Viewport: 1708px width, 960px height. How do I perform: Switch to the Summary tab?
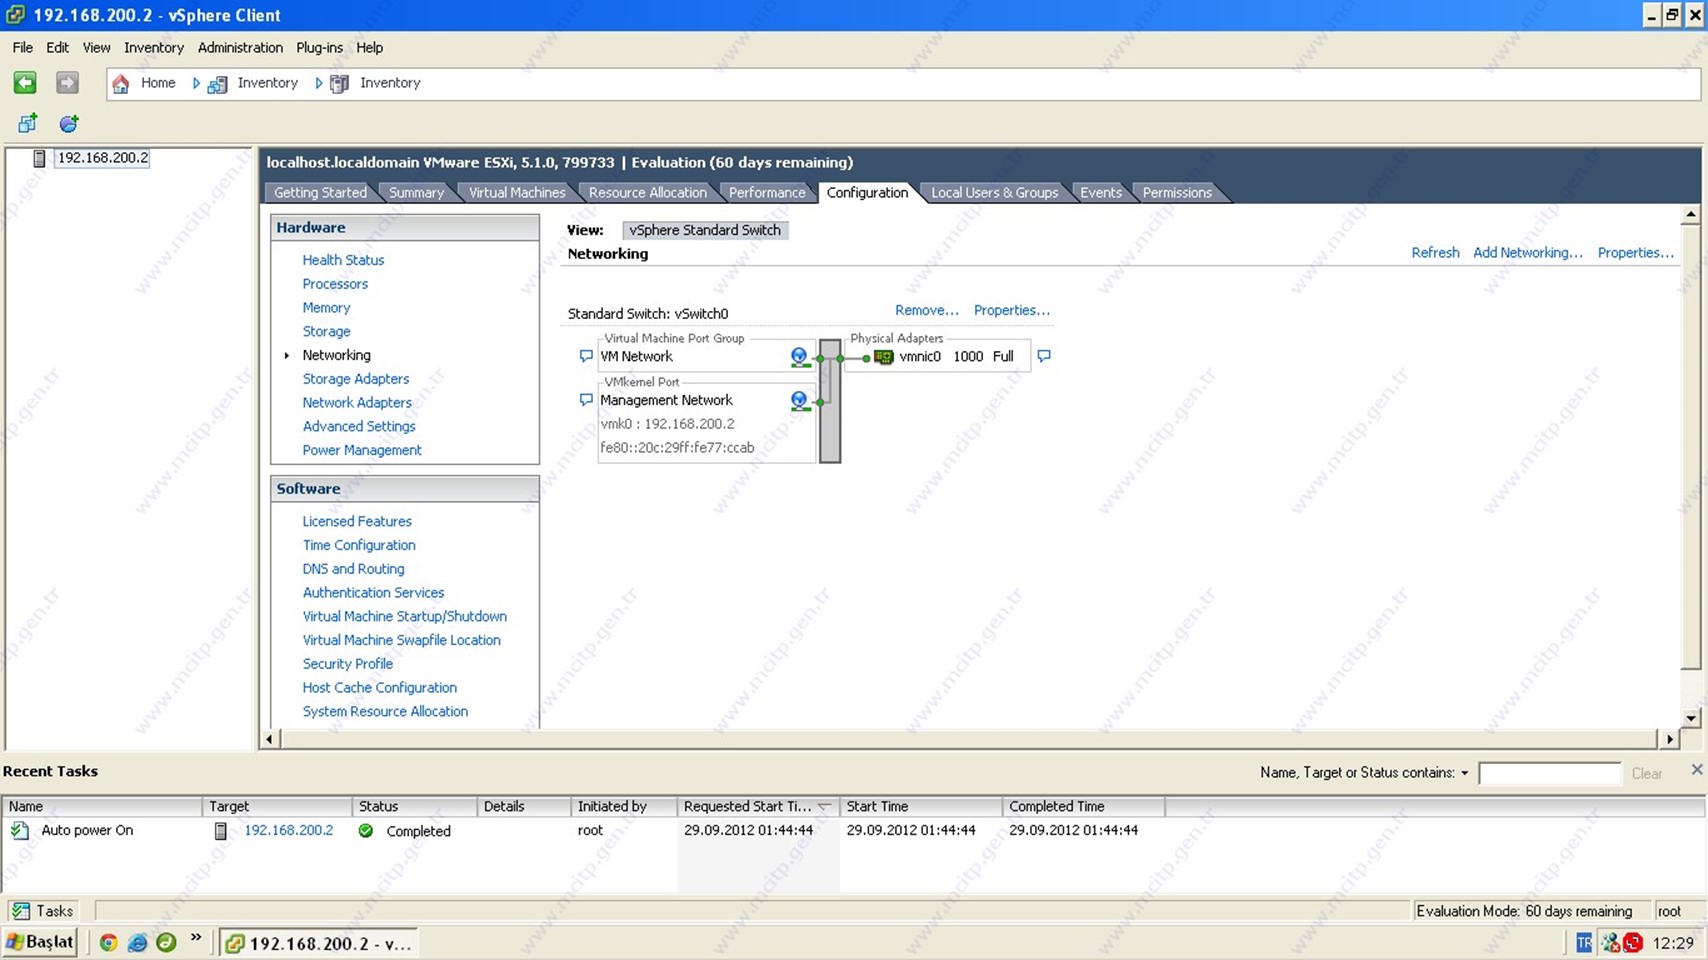[416, 192]
